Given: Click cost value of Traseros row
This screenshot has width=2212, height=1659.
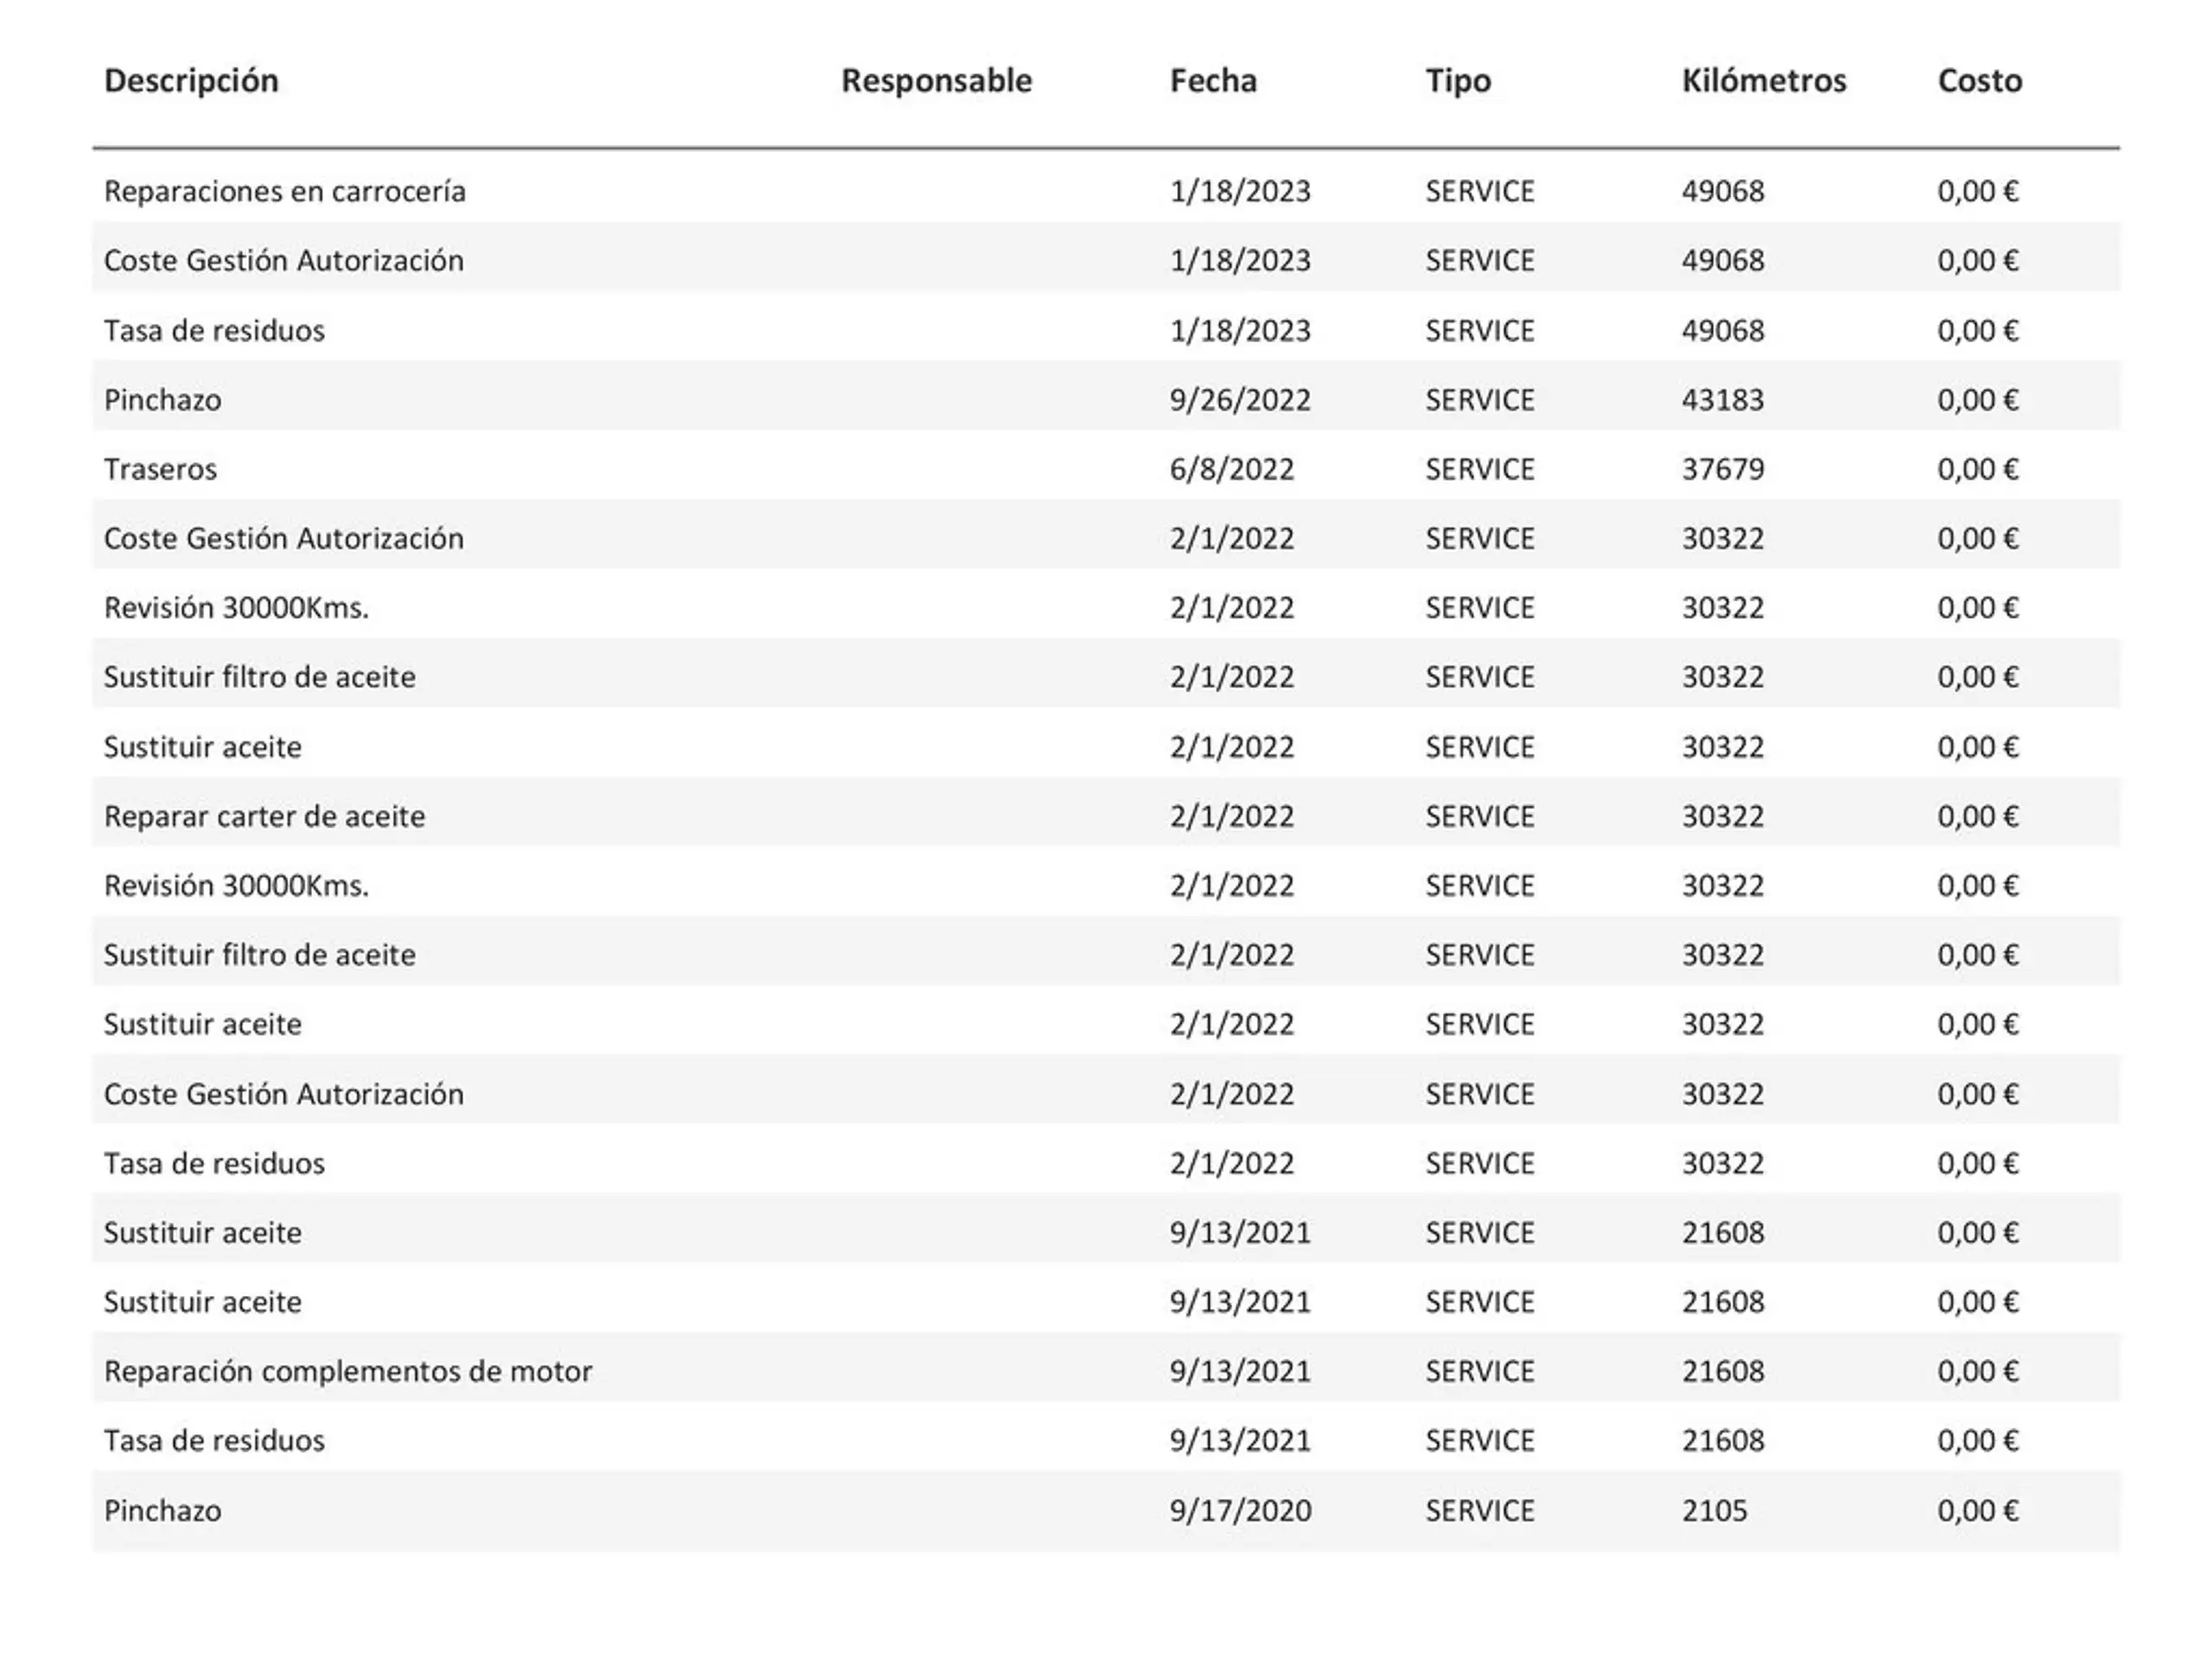Looking at the screenshot, I should click(1978, 469).
